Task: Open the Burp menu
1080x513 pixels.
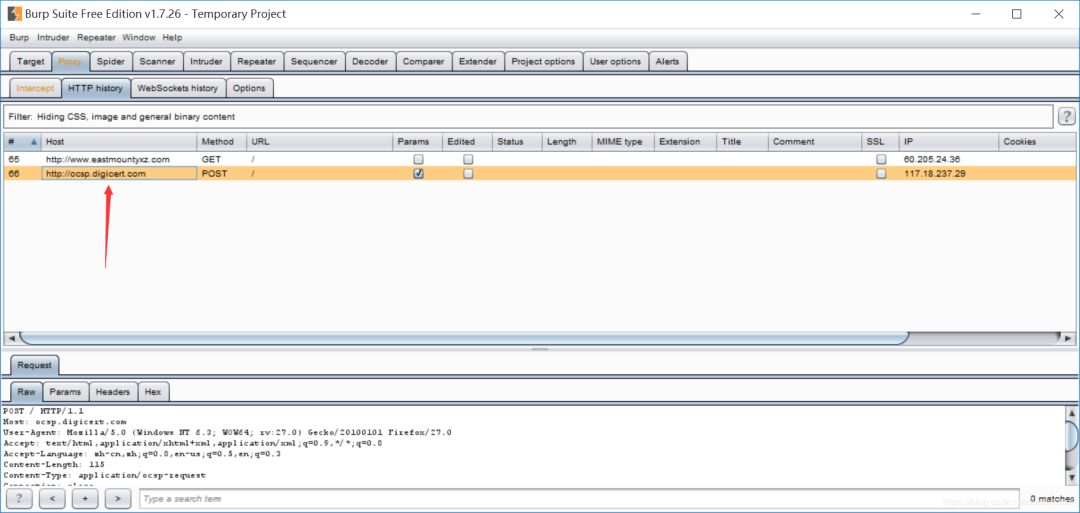Action: [x=19, y=38]
